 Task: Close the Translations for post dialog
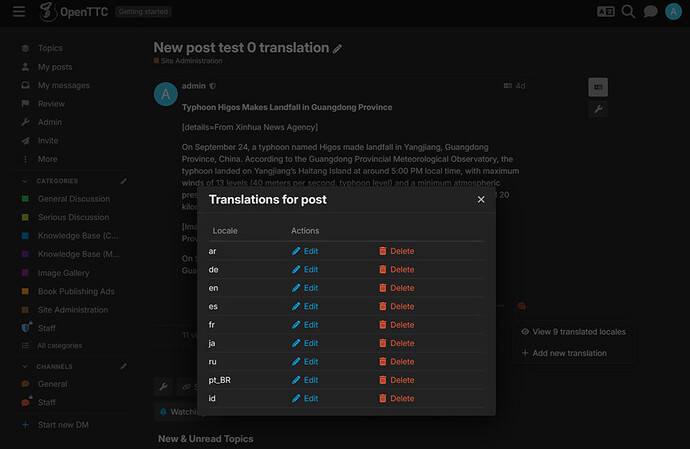481,199
